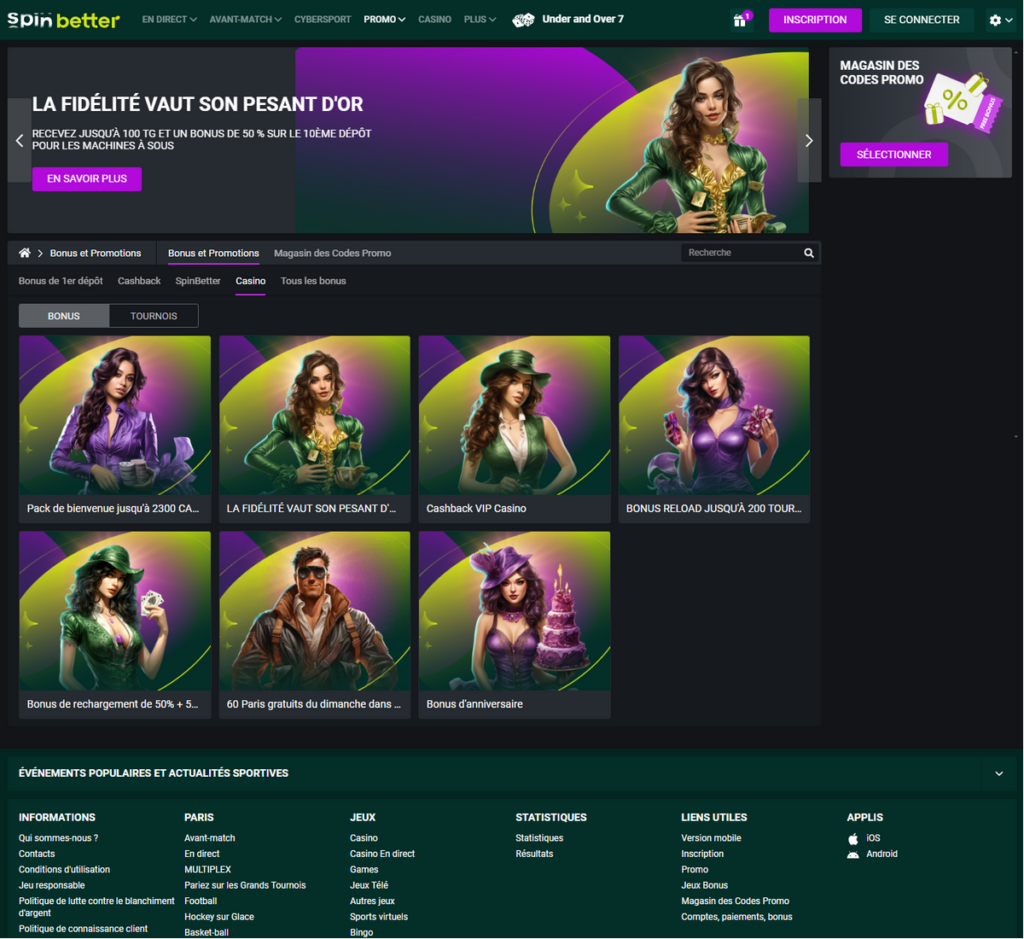Go to home via breadcrumb house icon

click(x=25, y=253)
